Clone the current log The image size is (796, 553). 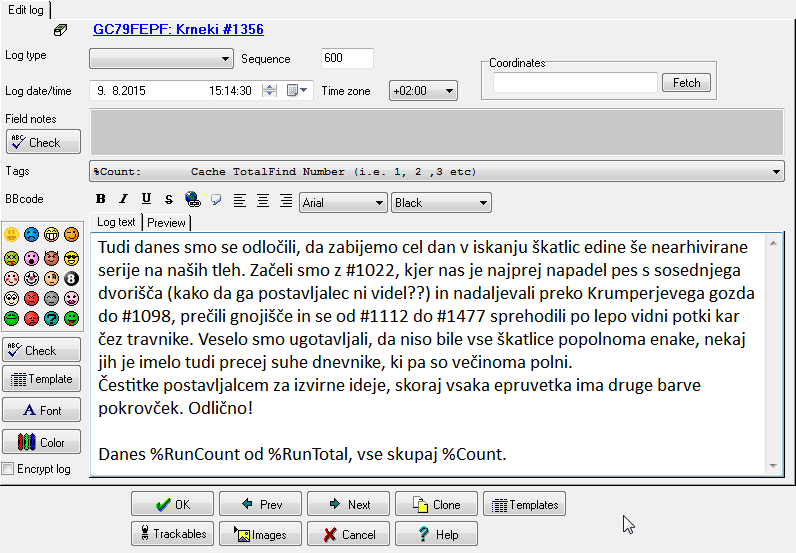point(436,504)
